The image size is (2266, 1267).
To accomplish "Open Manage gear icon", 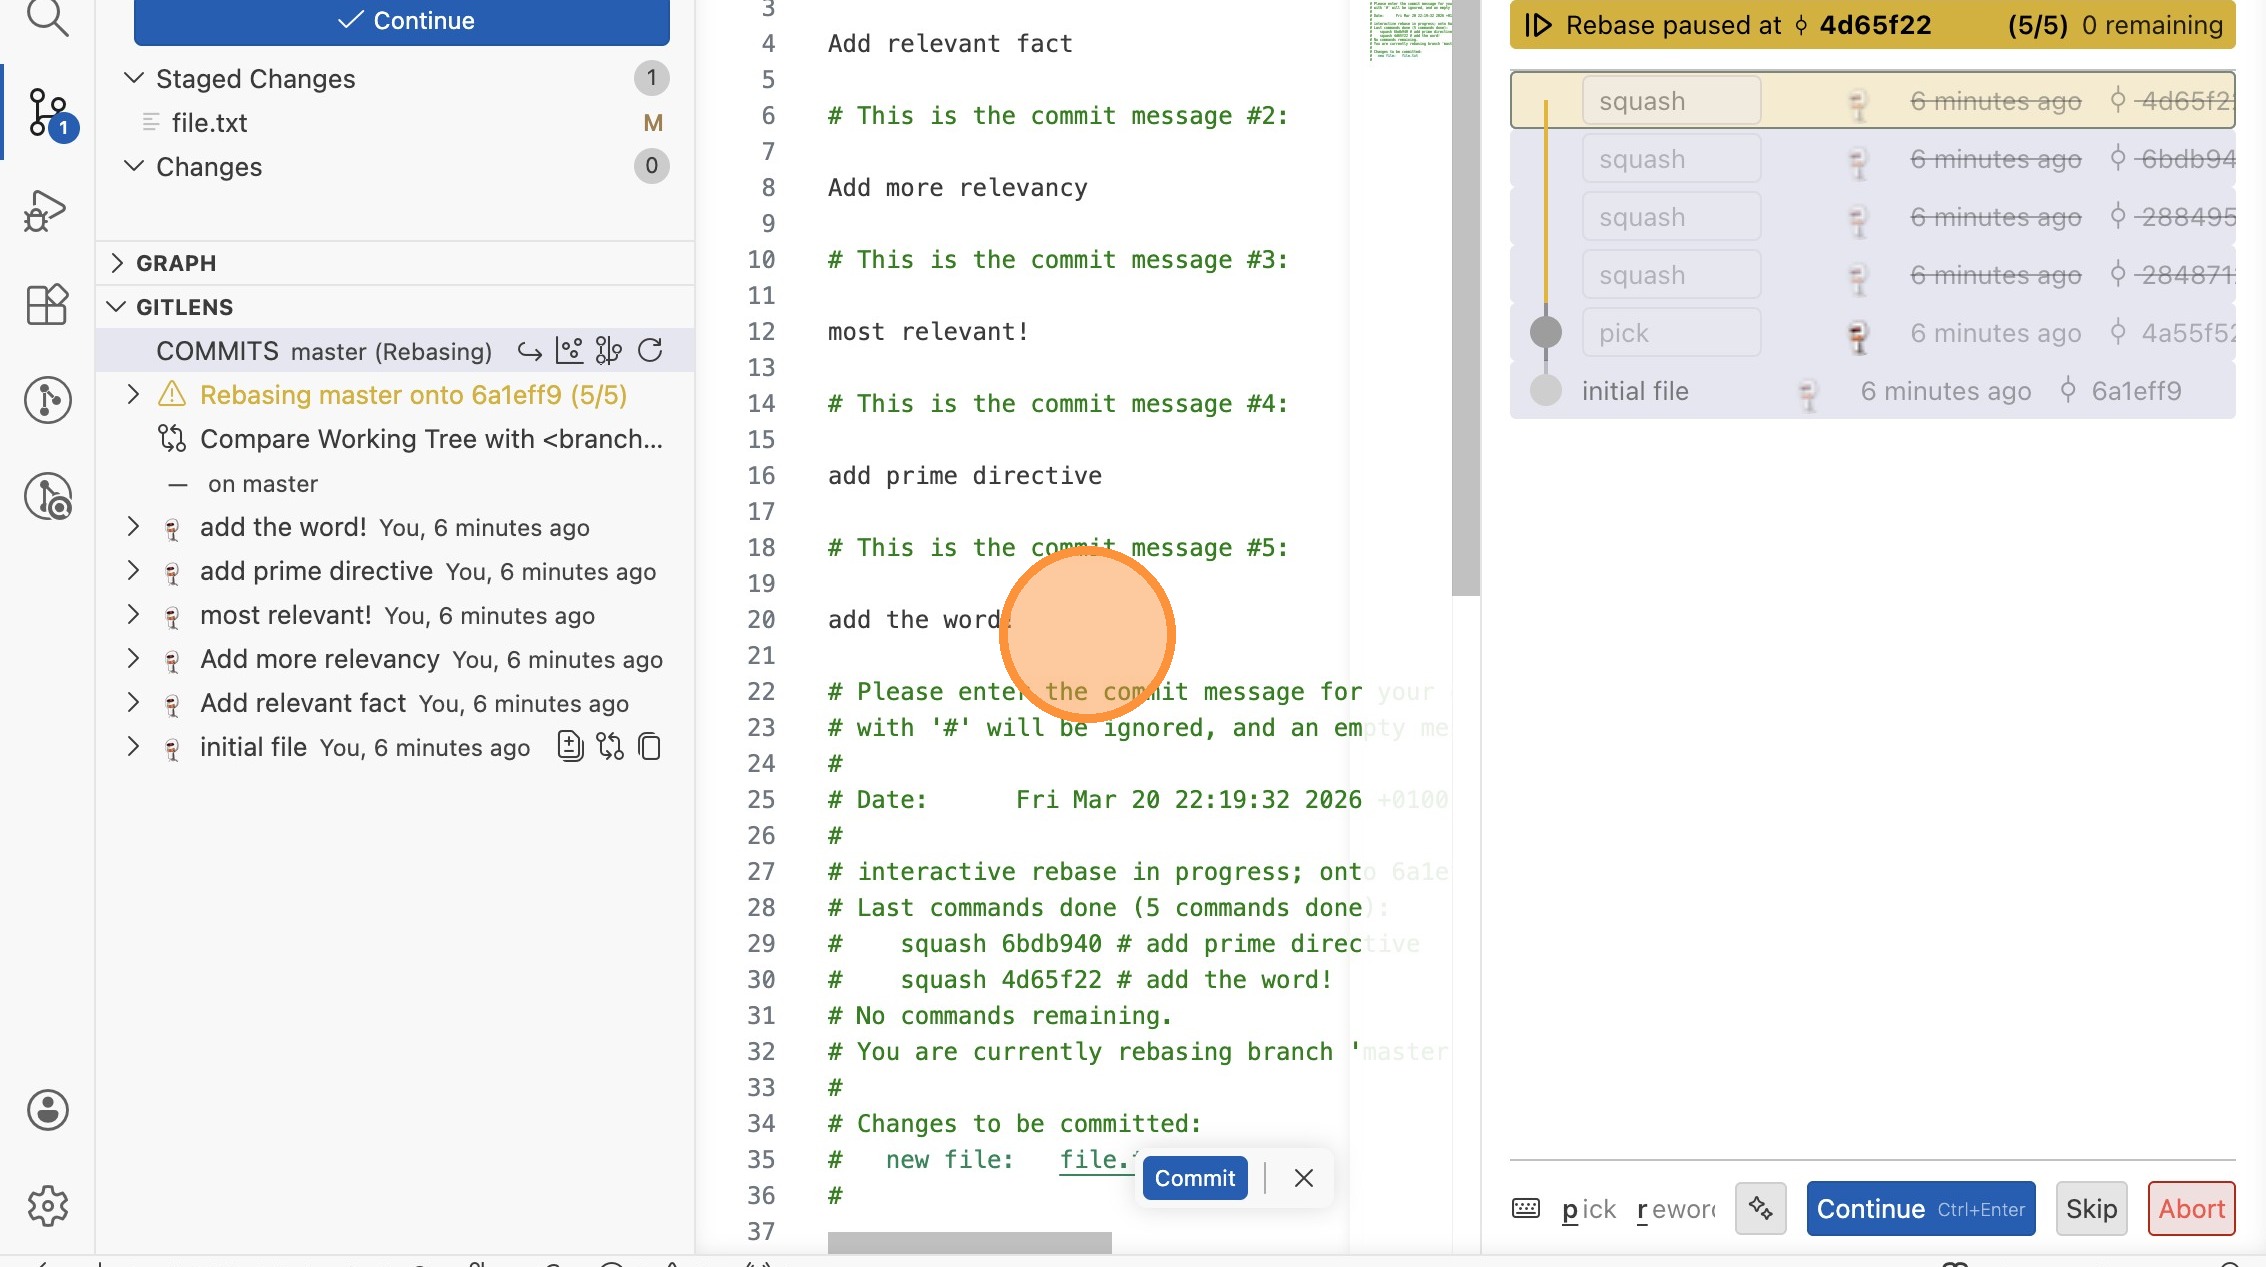I will coord(47,1206).
